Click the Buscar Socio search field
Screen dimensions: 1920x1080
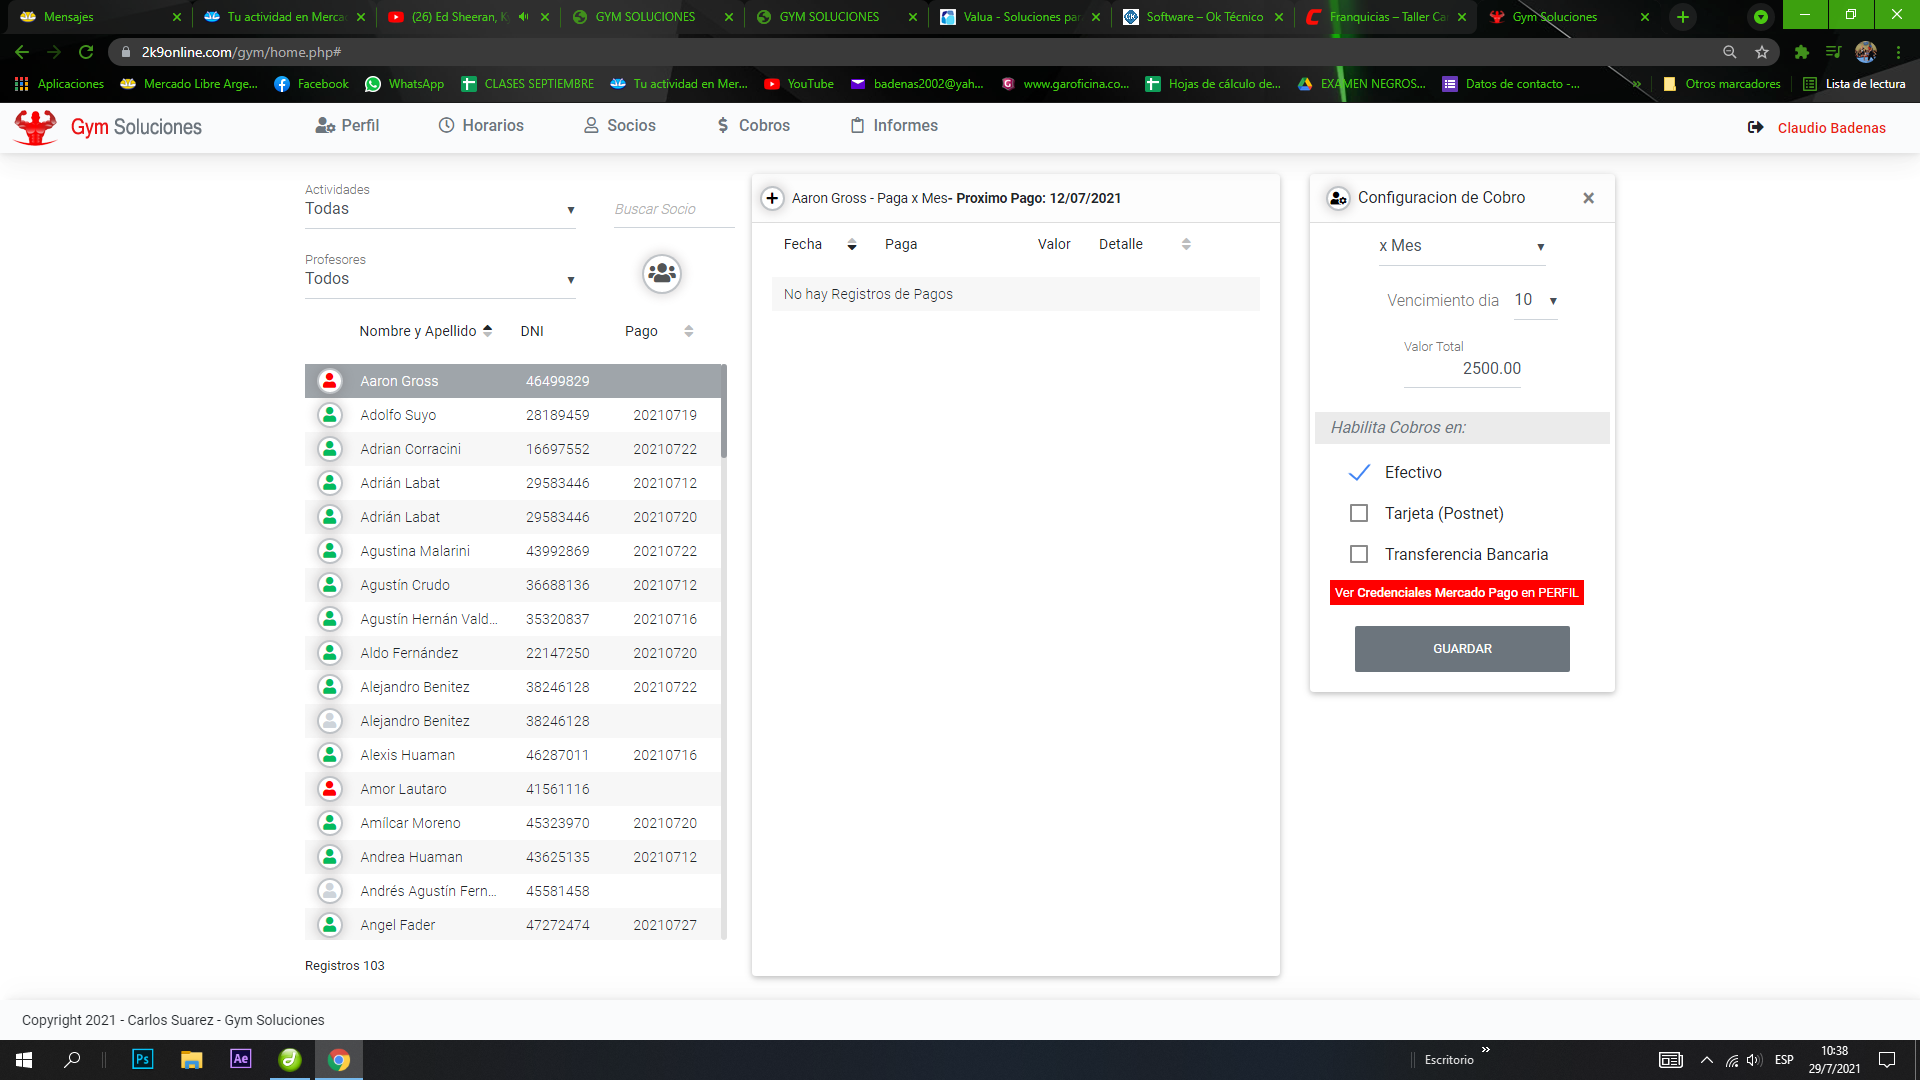coord(673,209)
